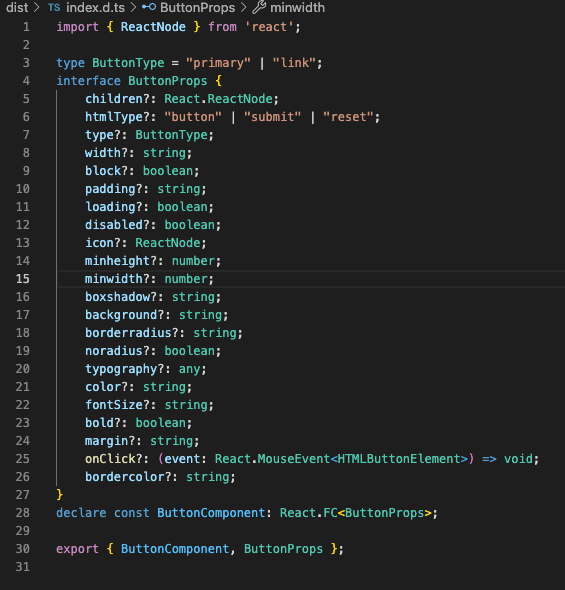Expand breadcrumb chevron after index.d.ts

pos(133,8)
